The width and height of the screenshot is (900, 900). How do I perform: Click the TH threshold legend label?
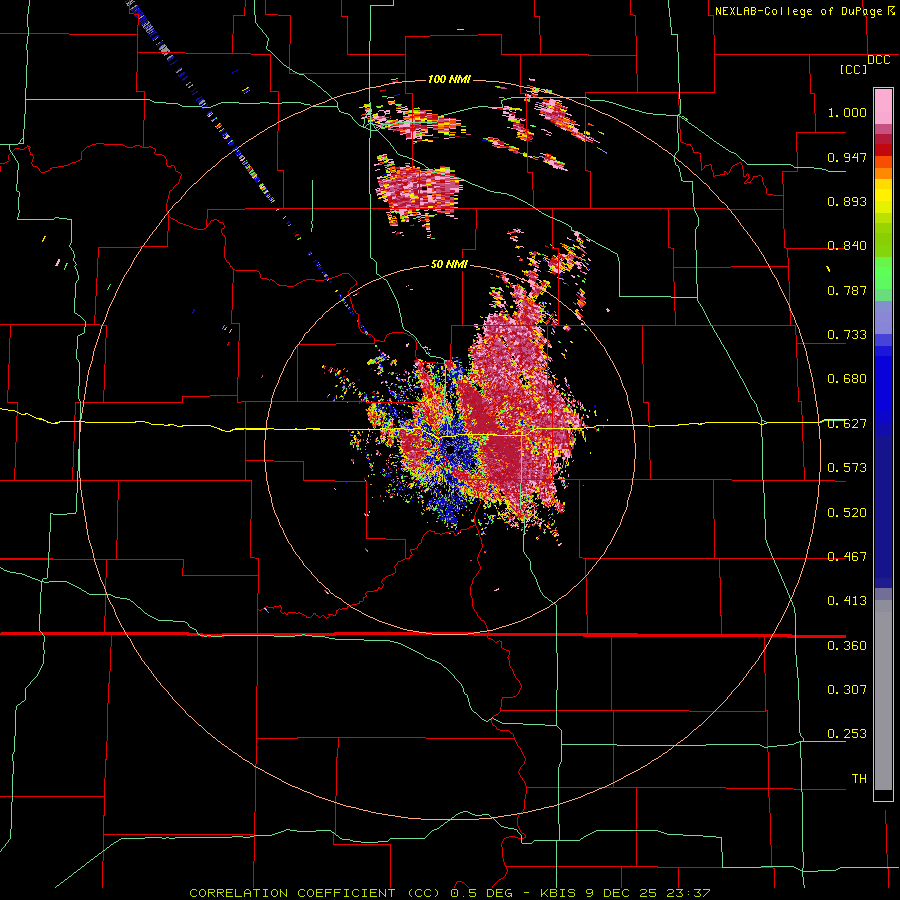pyautogui.click(x=859, y=779)
